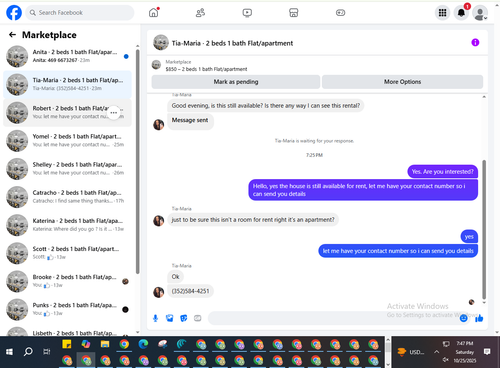
Task: Click More Options button
Action: pos(402,82)
